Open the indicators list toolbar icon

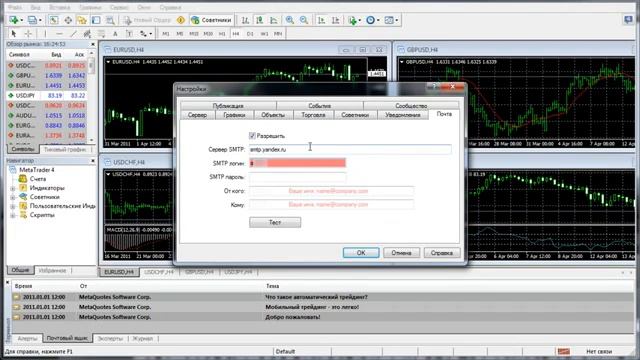(x=352, y=20)
